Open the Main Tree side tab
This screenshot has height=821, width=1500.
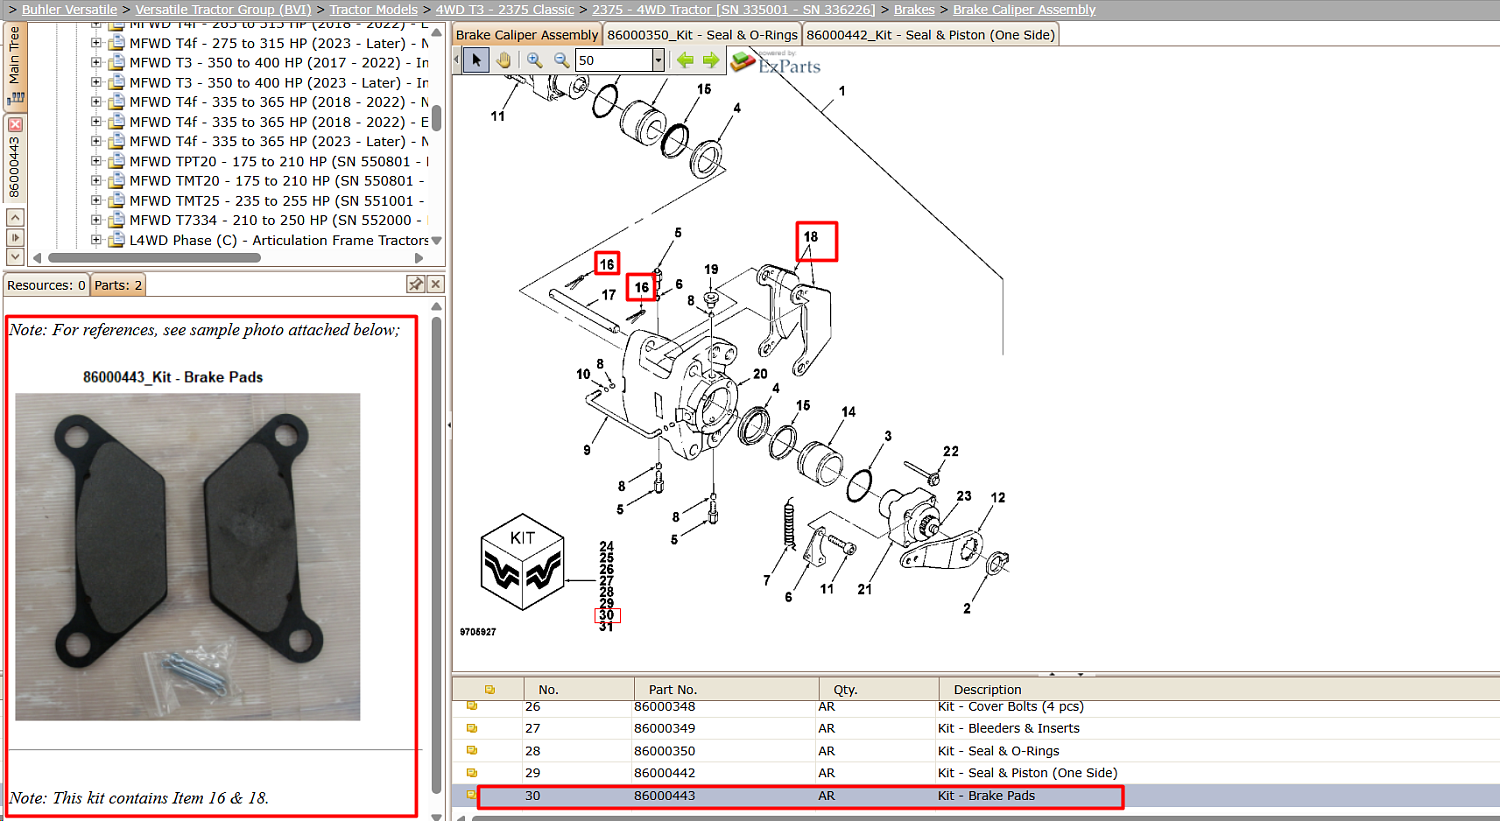pyautogui.click(x=15, y=65)
